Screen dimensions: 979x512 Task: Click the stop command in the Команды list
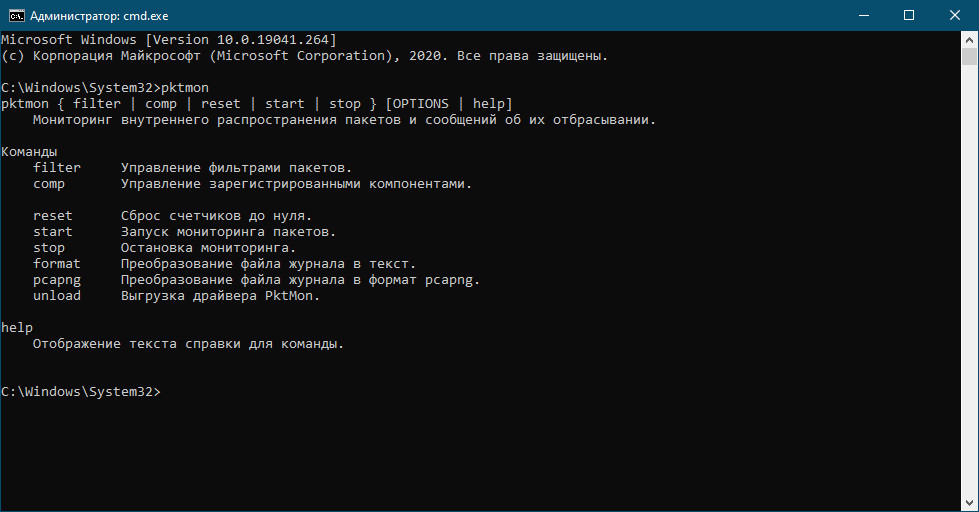pos(49,248)
